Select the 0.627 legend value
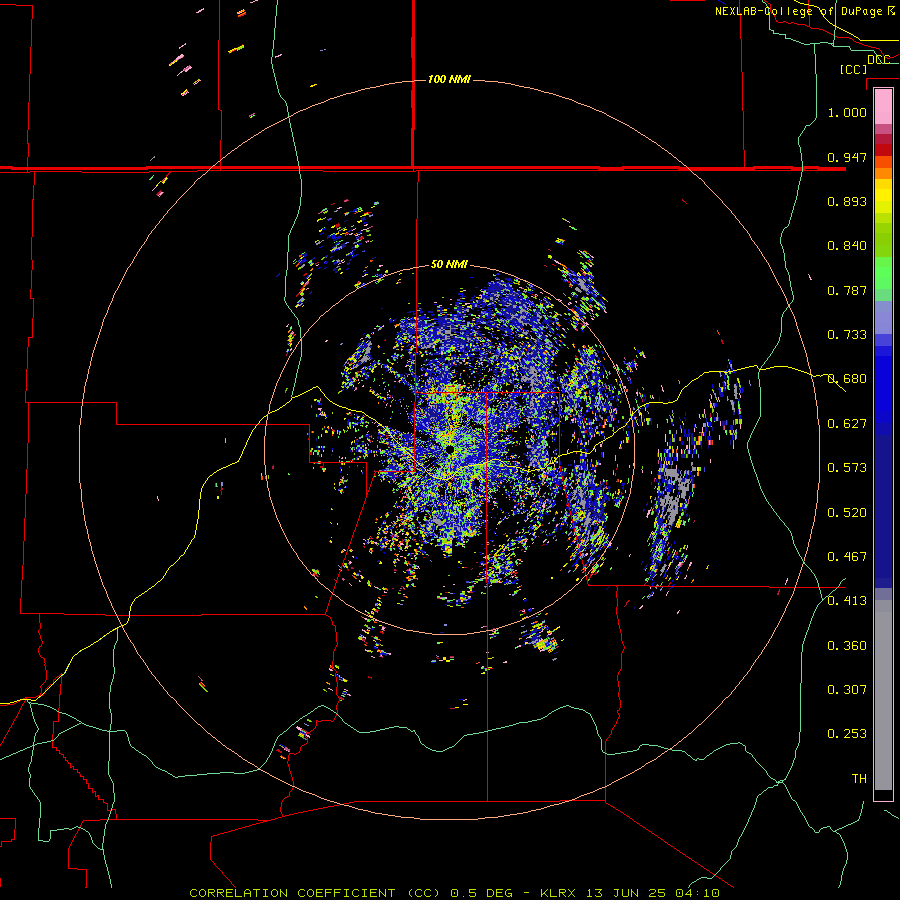Image resolution: width=900 pixels, height=900 pixels. [847, 424]
